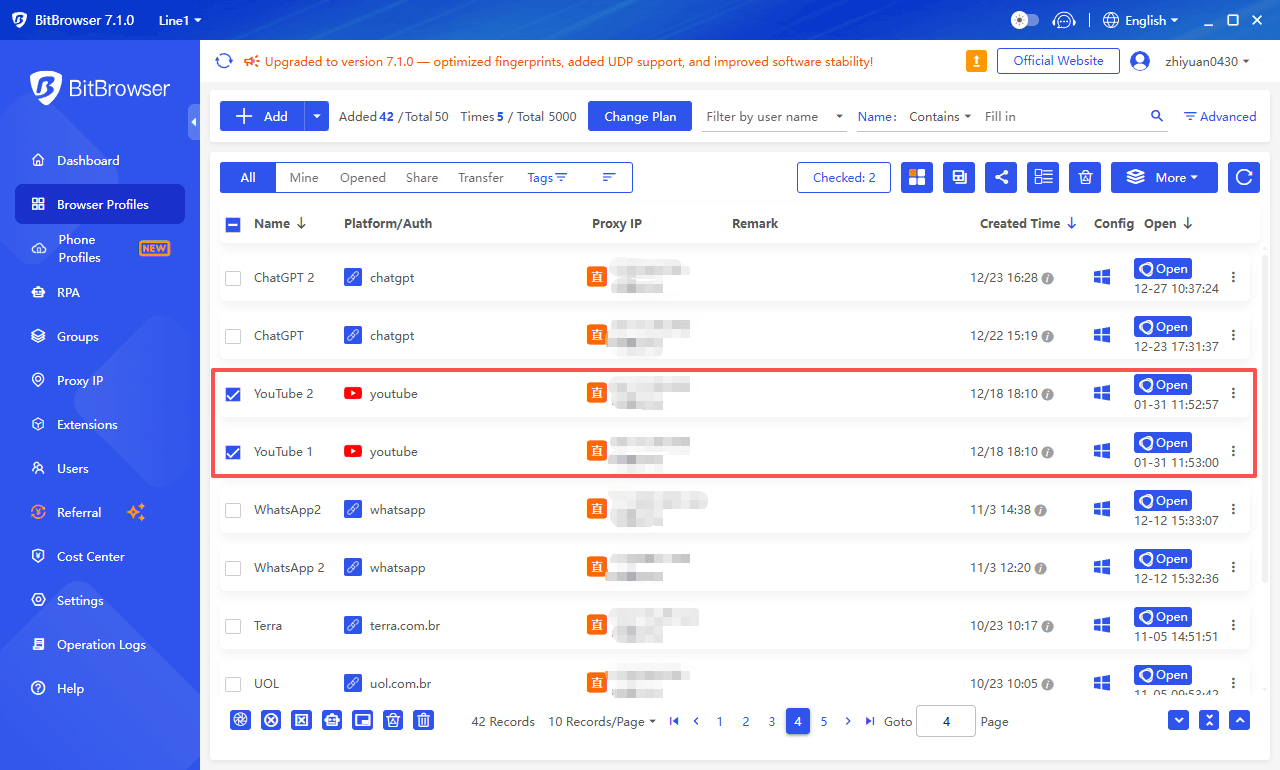The image size is (1280, 770).
Task: Uncheck the YouTube 2 profile checkbox
Action: (x=233, y=394)
